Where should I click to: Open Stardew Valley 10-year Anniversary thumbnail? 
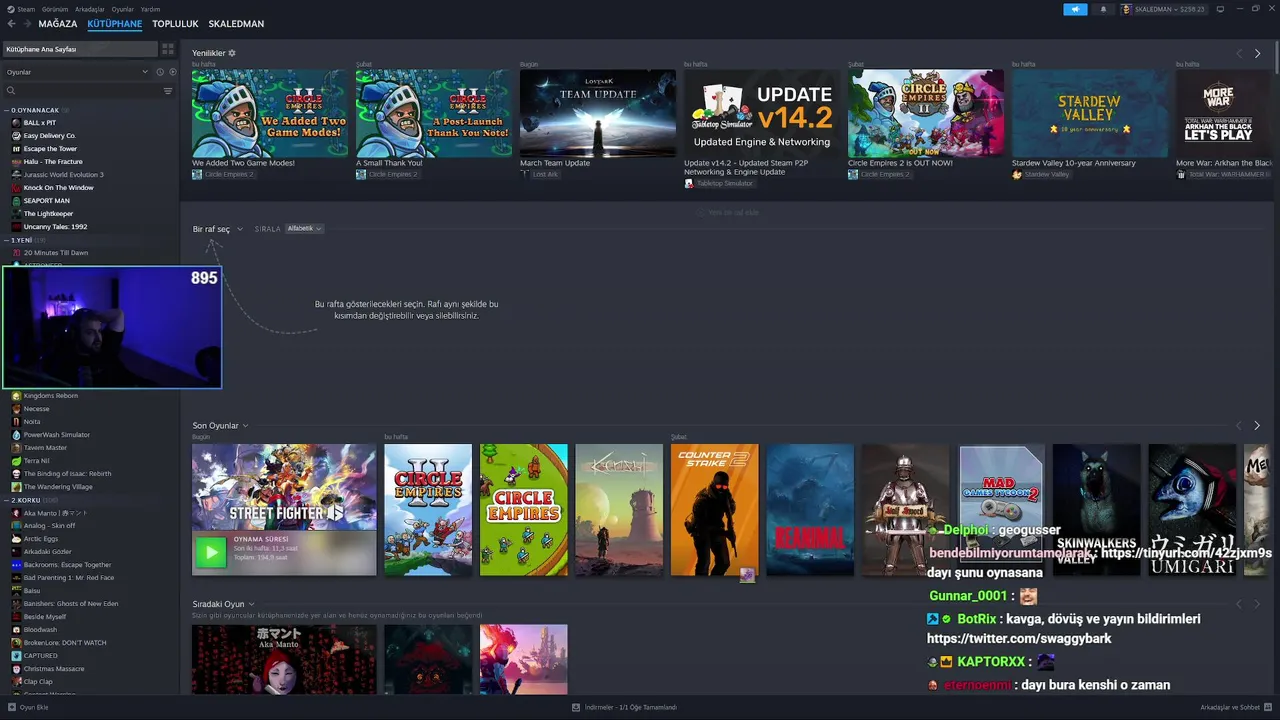point(1090,113)
